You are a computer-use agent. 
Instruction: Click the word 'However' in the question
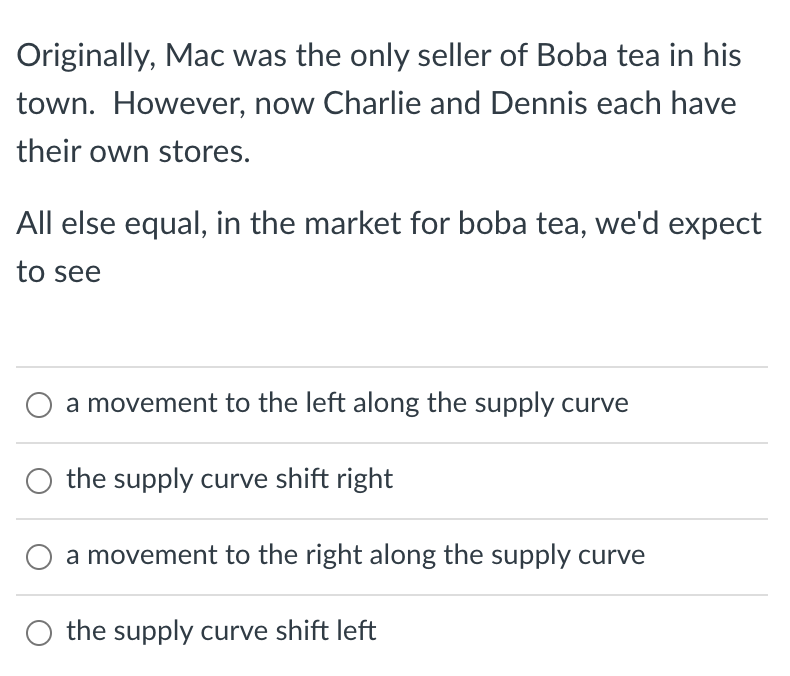coord(179,105)
